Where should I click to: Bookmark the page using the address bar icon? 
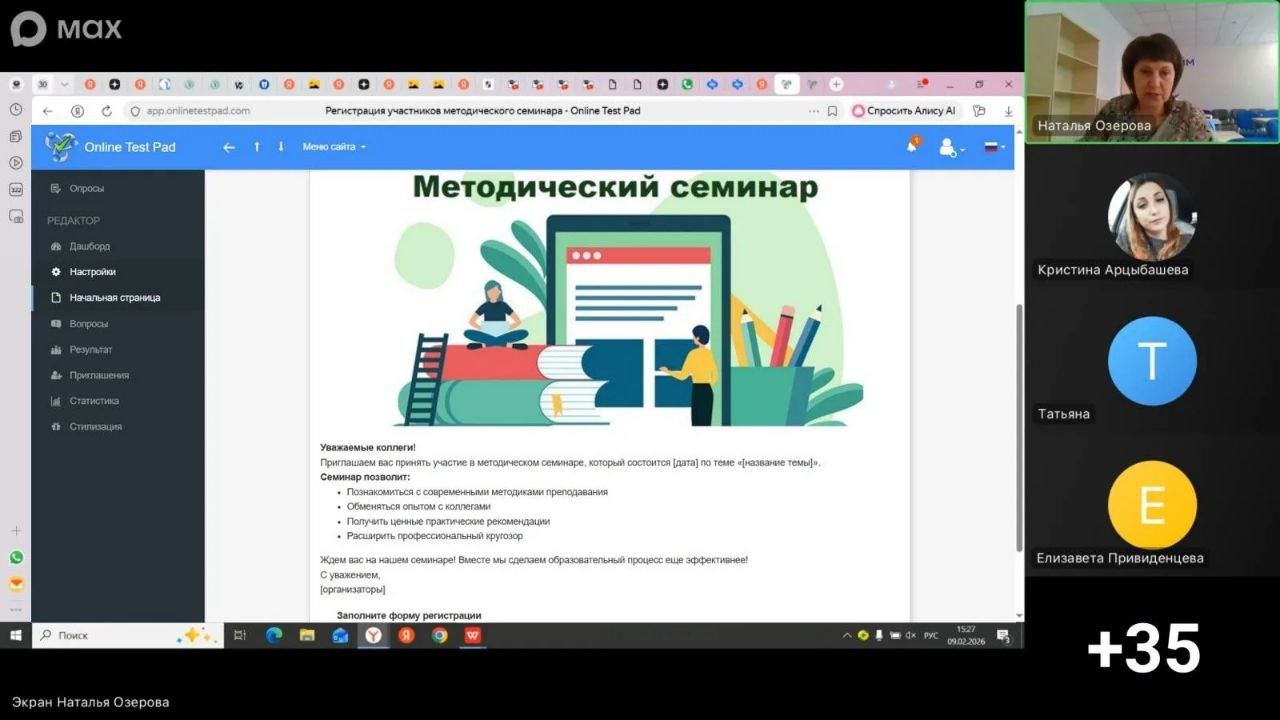tap(832, 111)
